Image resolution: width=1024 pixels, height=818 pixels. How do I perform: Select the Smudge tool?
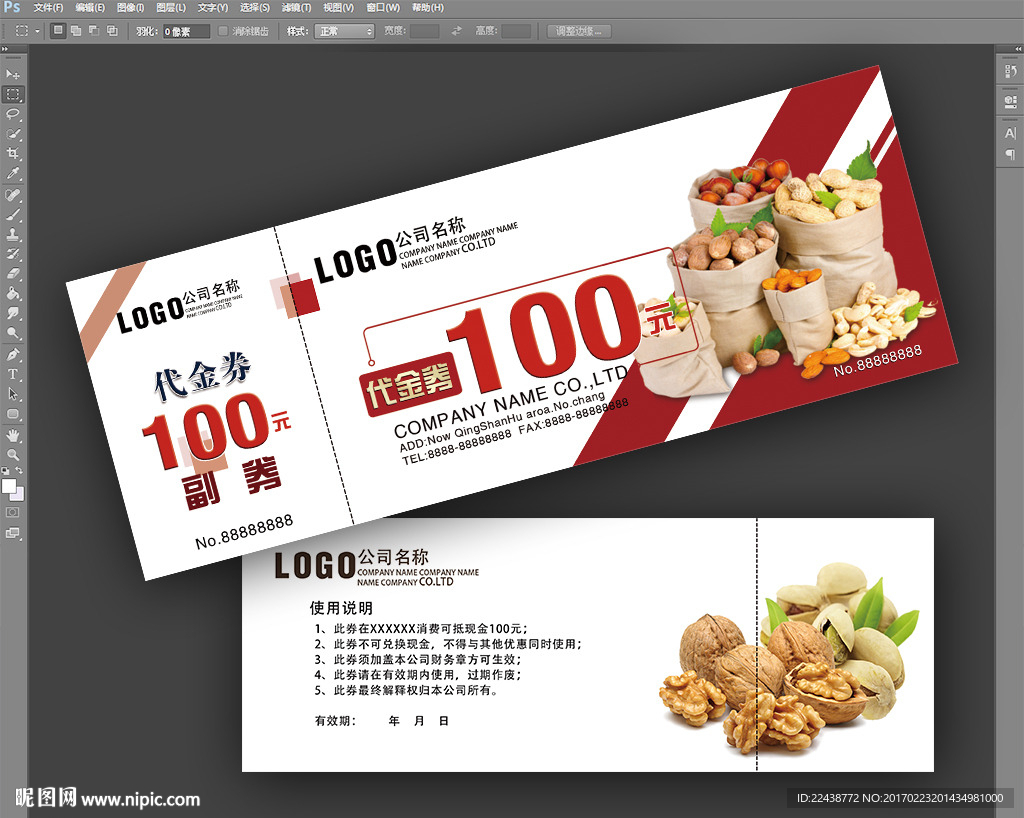[x=12, y=313]
